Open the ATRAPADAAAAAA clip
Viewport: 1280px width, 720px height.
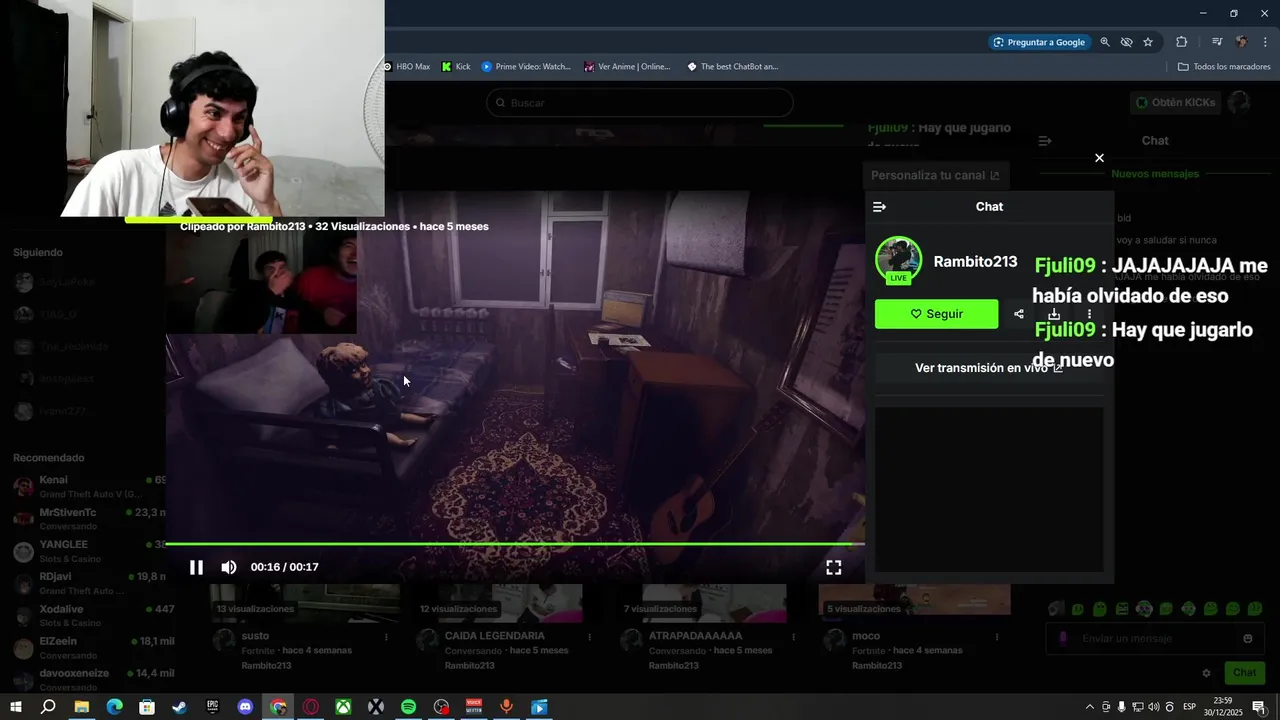tap(696, 636)
